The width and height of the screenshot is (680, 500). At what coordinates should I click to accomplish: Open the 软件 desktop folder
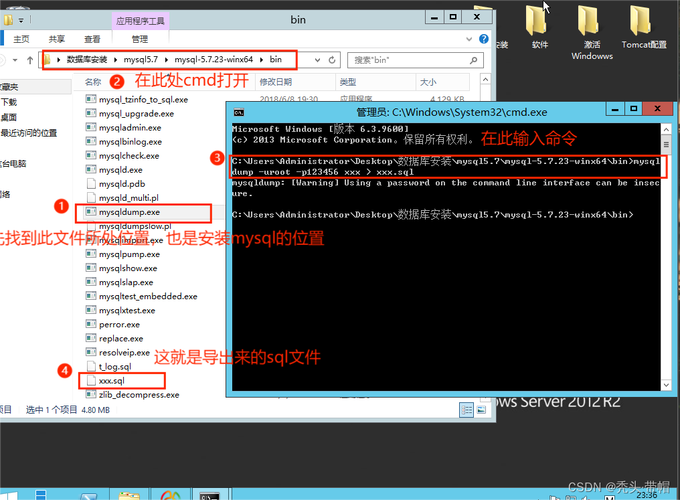[539, 27]
